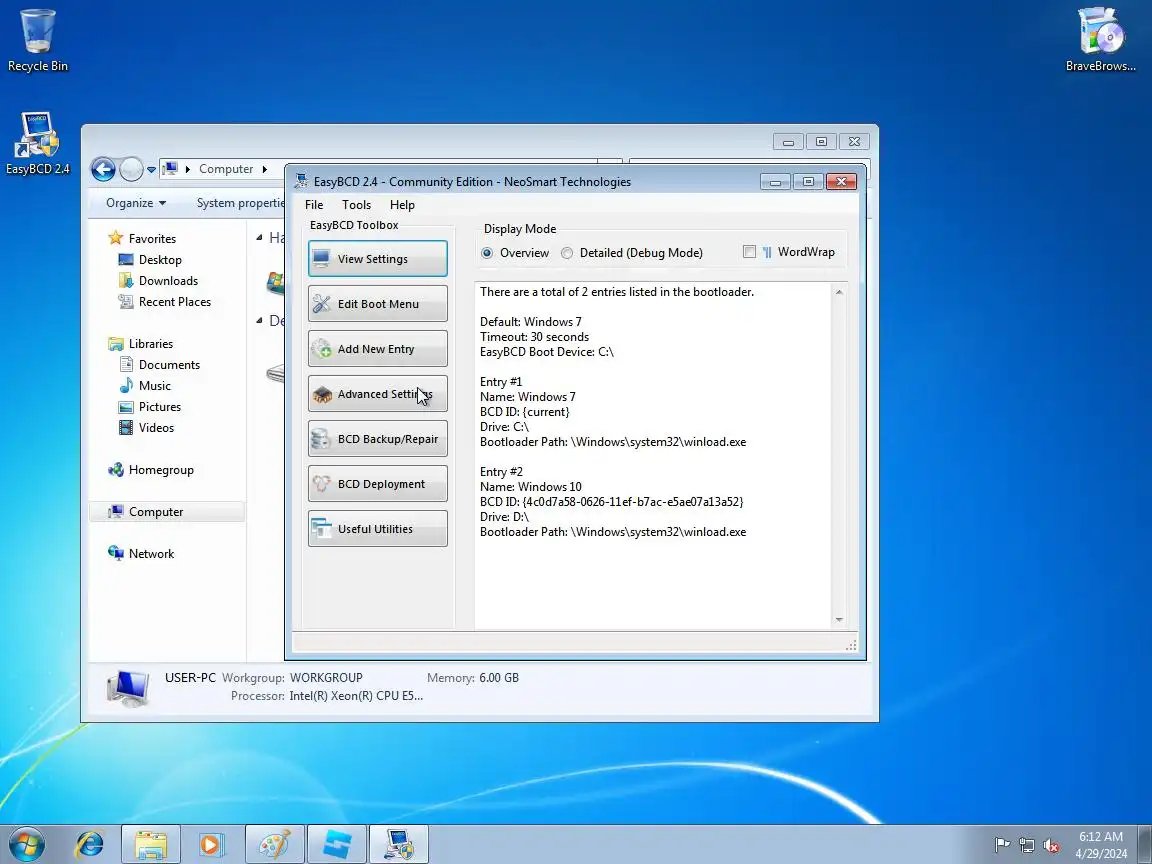Enable the WordWrap checkbox
This screenshot has width=1152, height=864.
[x=749, y=252]
